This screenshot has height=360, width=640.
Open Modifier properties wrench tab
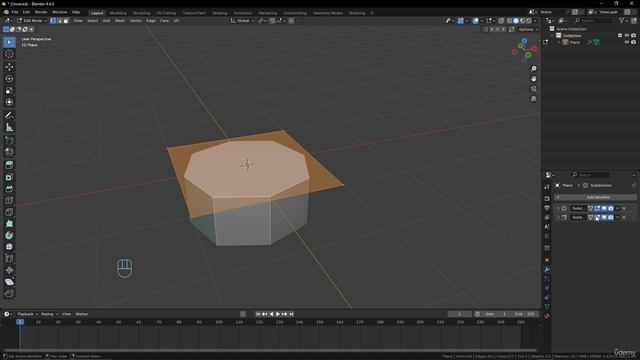(547, 270)
